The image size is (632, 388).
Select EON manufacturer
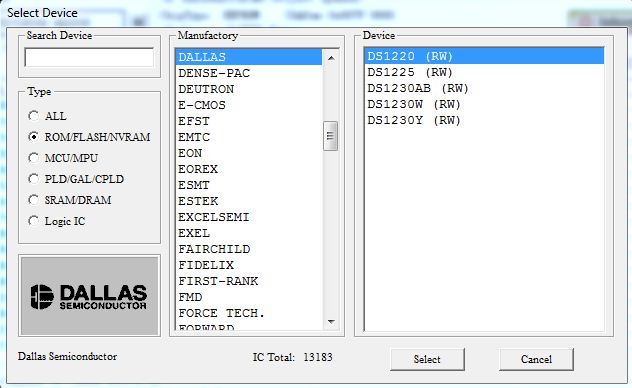249,153
